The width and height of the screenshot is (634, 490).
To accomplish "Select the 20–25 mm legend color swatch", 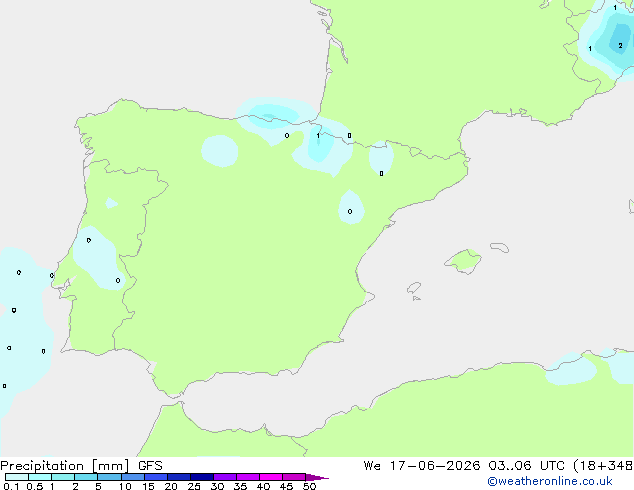I will point(178,477).
